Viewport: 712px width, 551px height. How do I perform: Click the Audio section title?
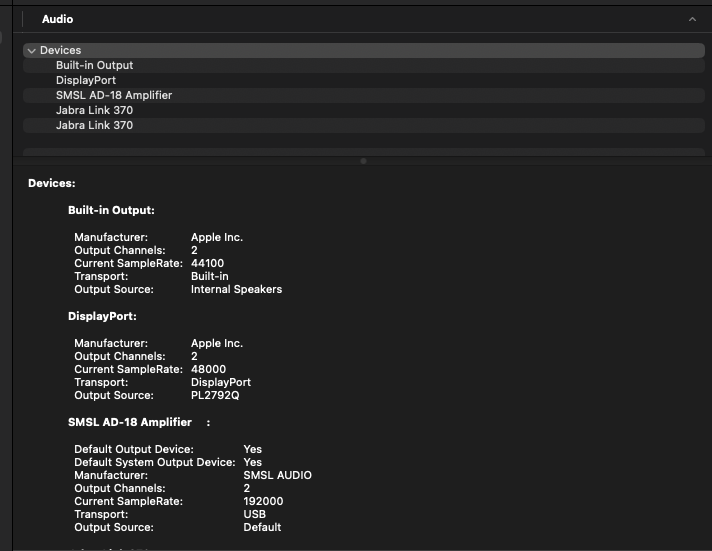pyautogui.click(x=57, y=19)
